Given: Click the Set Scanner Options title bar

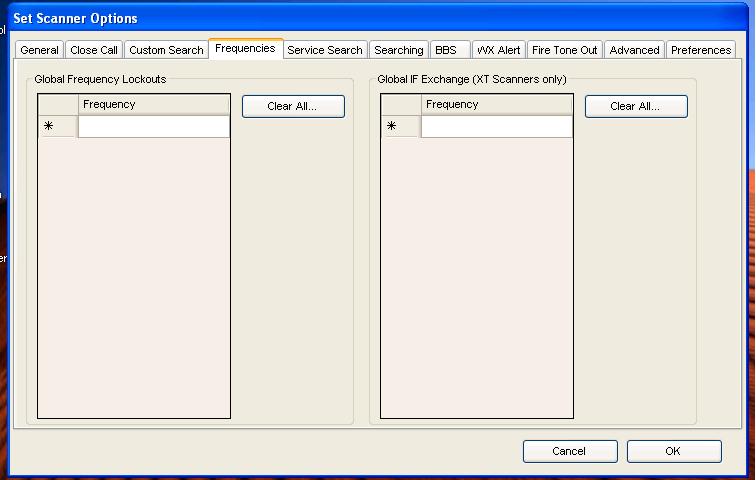Looking at the screenshot, I should (x=378, y=18).
